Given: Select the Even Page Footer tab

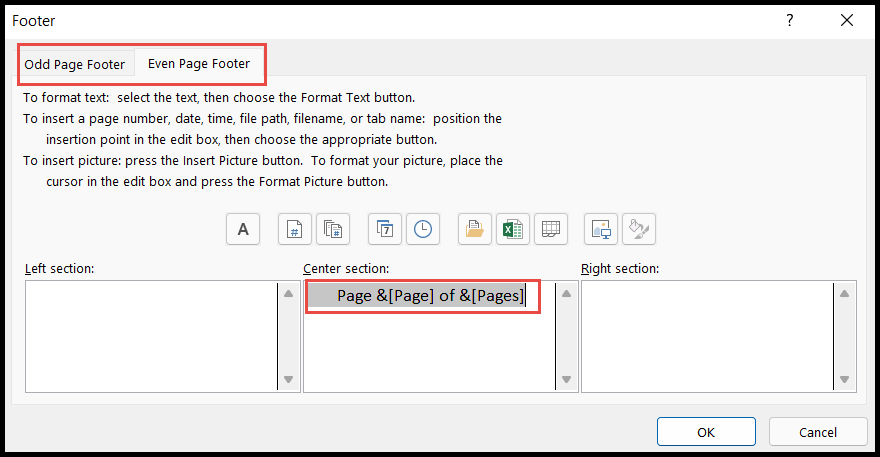Looking at the screenshot, I should [199, 64].
